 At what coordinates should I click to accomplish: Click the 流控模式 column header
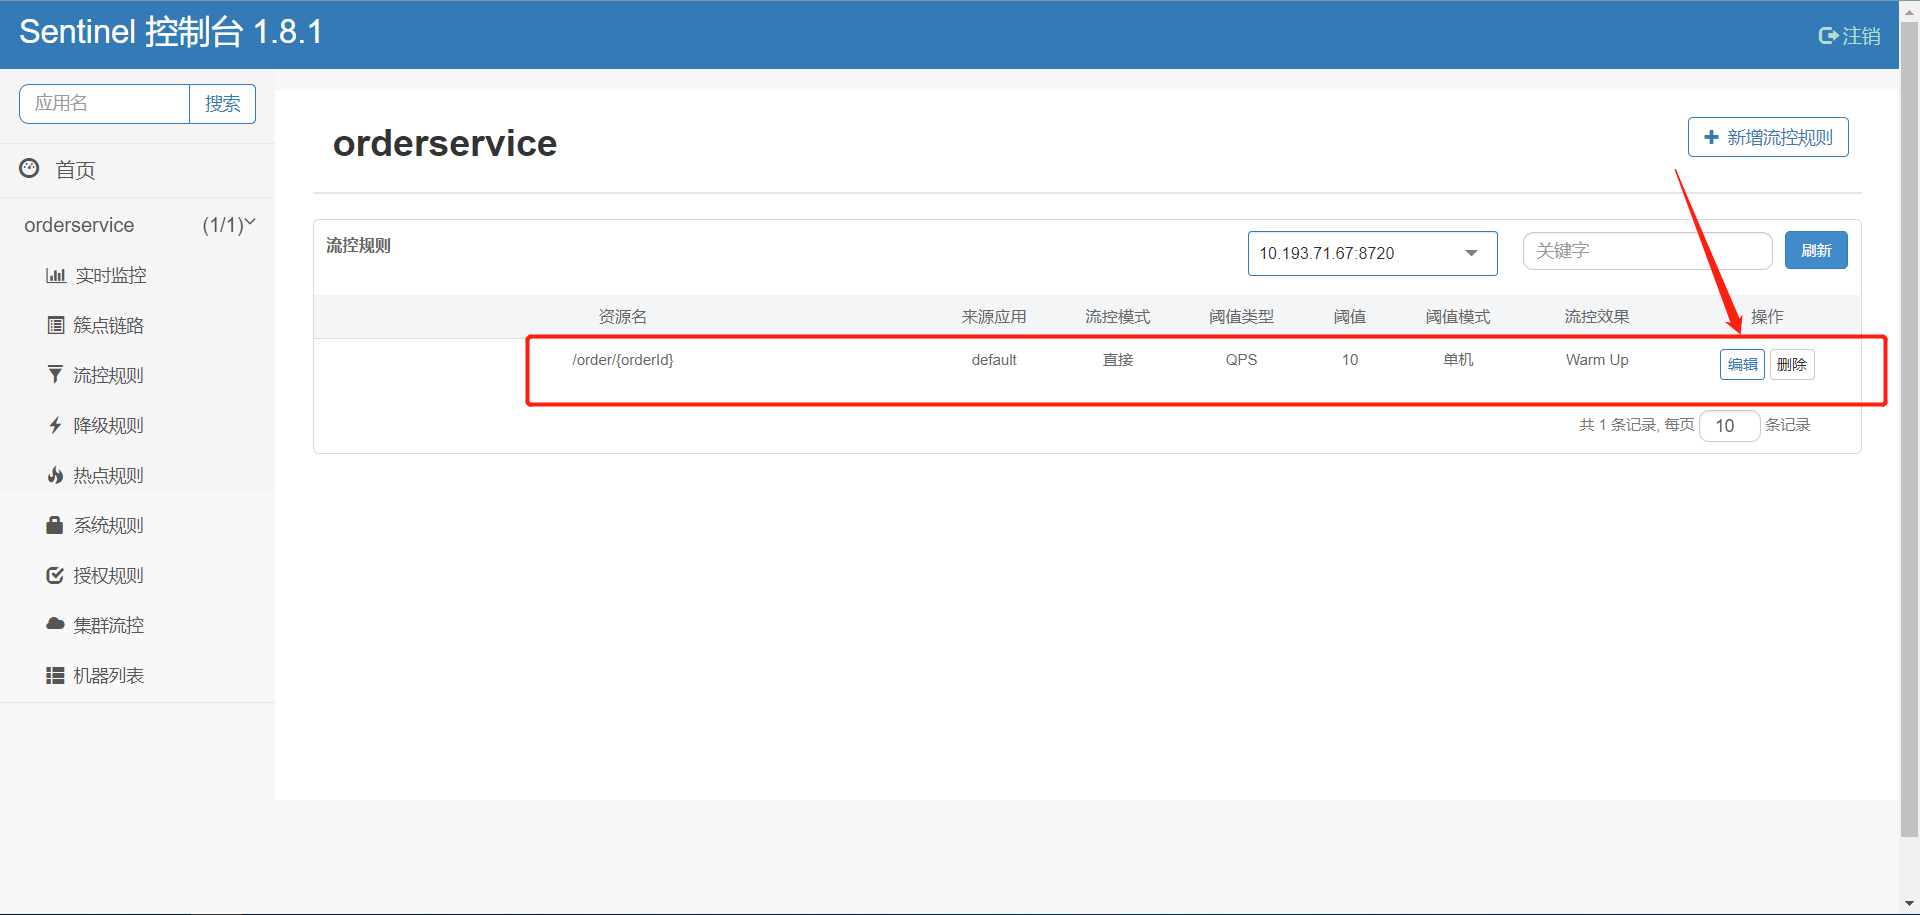coord(1118,317)
